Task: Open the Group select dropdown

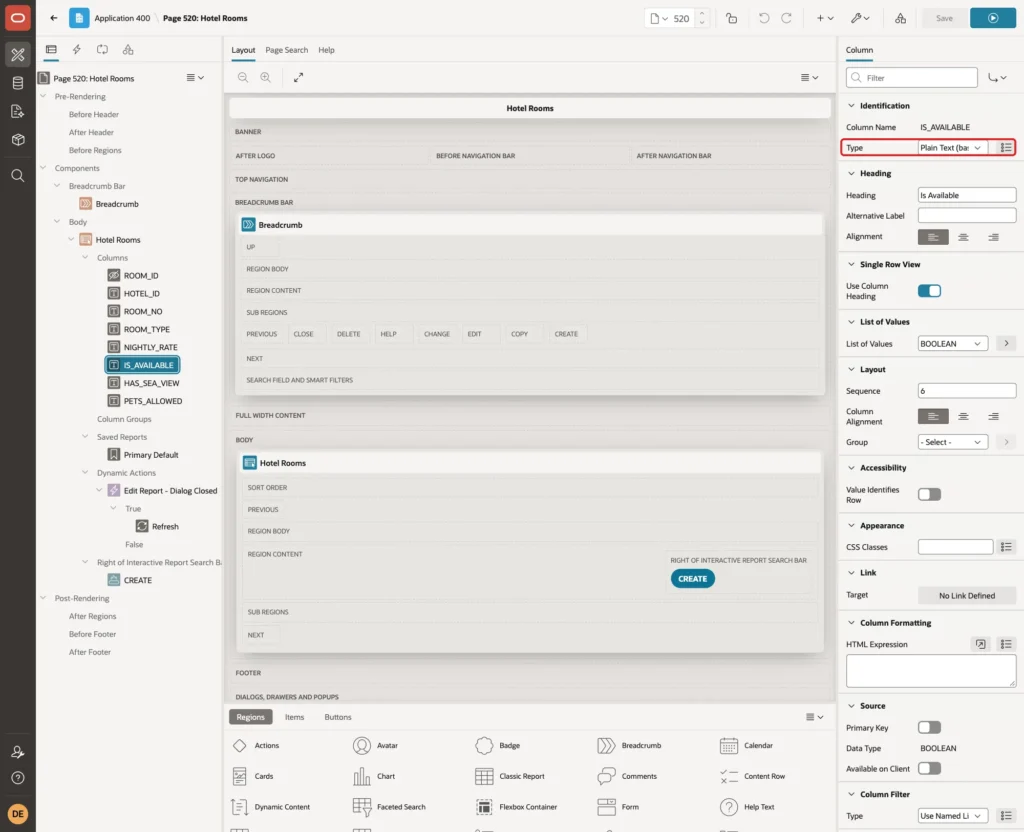Action: coord(952,442)
